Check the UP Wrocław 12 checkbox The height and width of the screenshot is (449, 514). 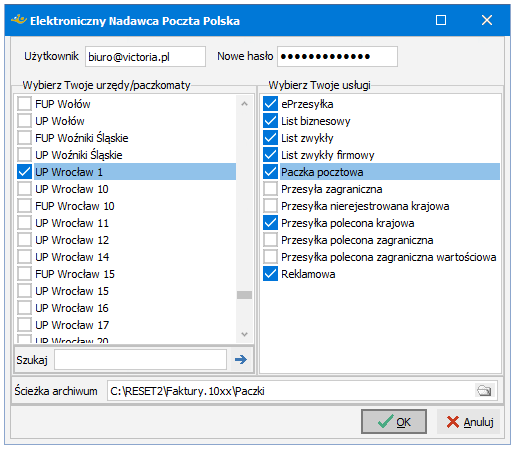tap(24, 240)
